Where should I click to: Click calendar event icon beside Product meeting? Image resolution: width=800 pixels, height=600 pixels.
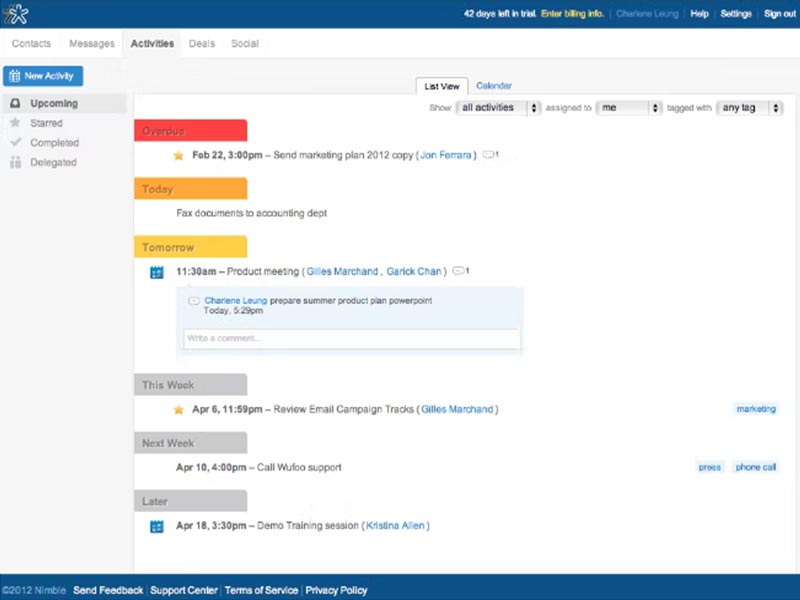pyautogui.click(x=157, y=272)
